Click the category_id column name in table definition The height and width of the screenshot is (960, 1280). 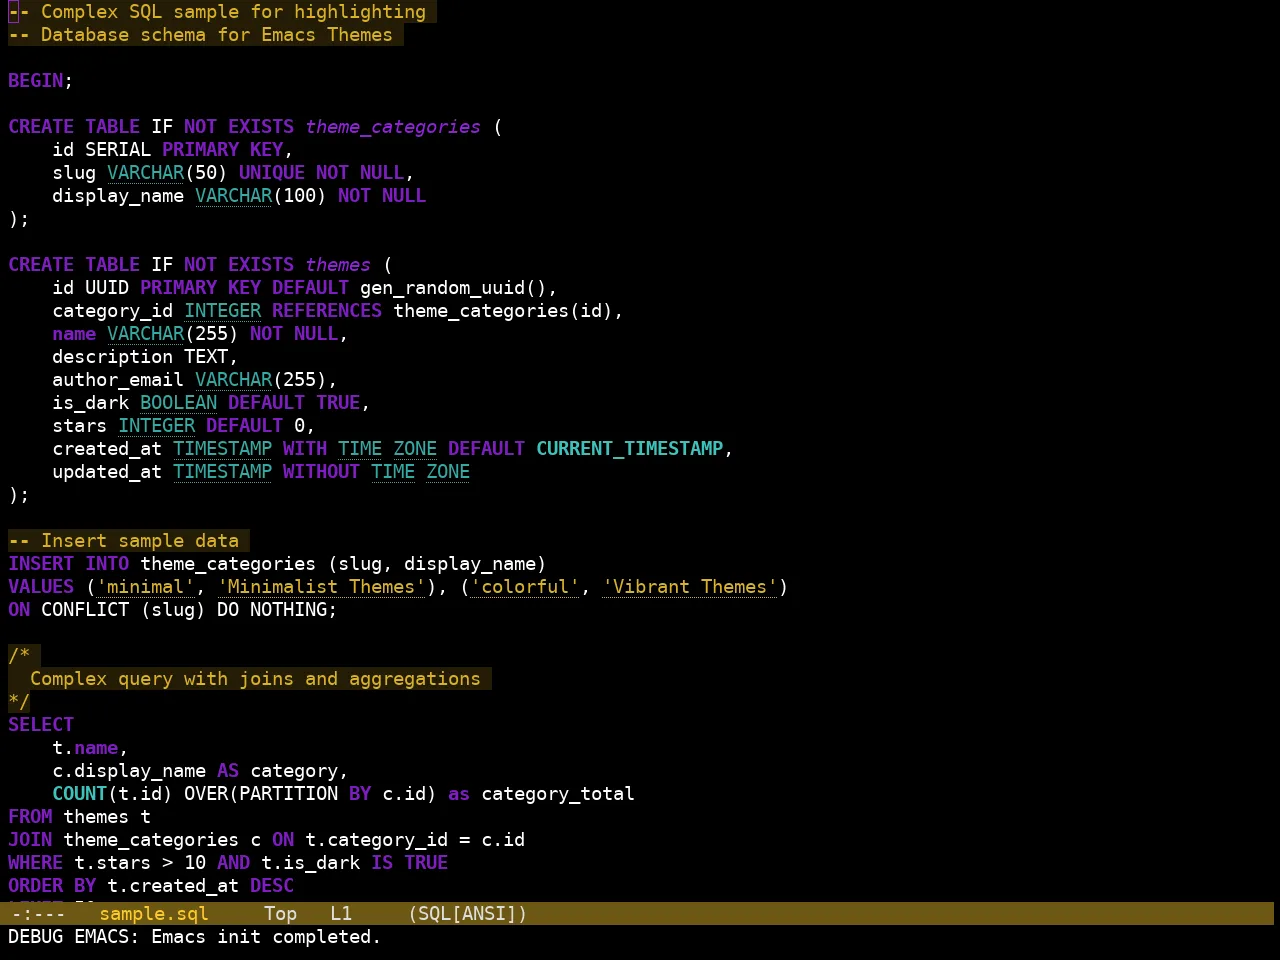[x=112, y=310]
